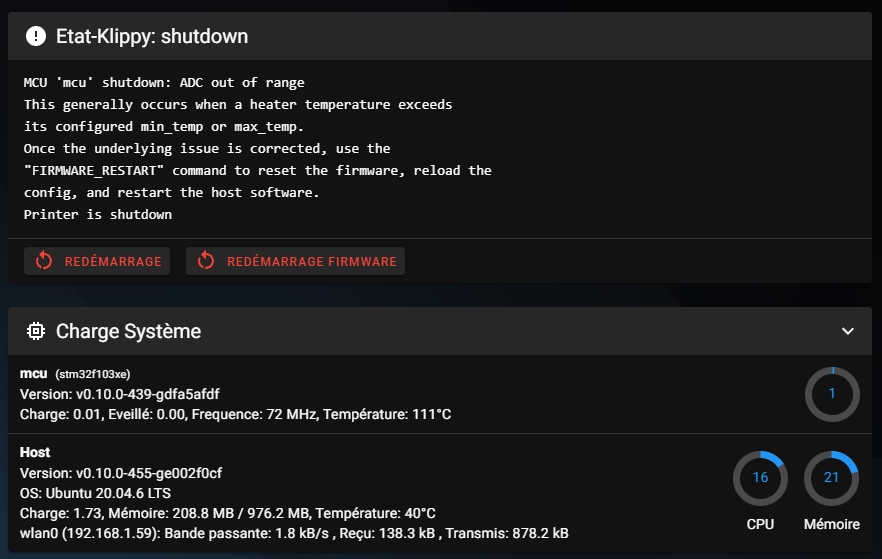
Task: Click the mcu name label
Action: (x=33, y=373)
